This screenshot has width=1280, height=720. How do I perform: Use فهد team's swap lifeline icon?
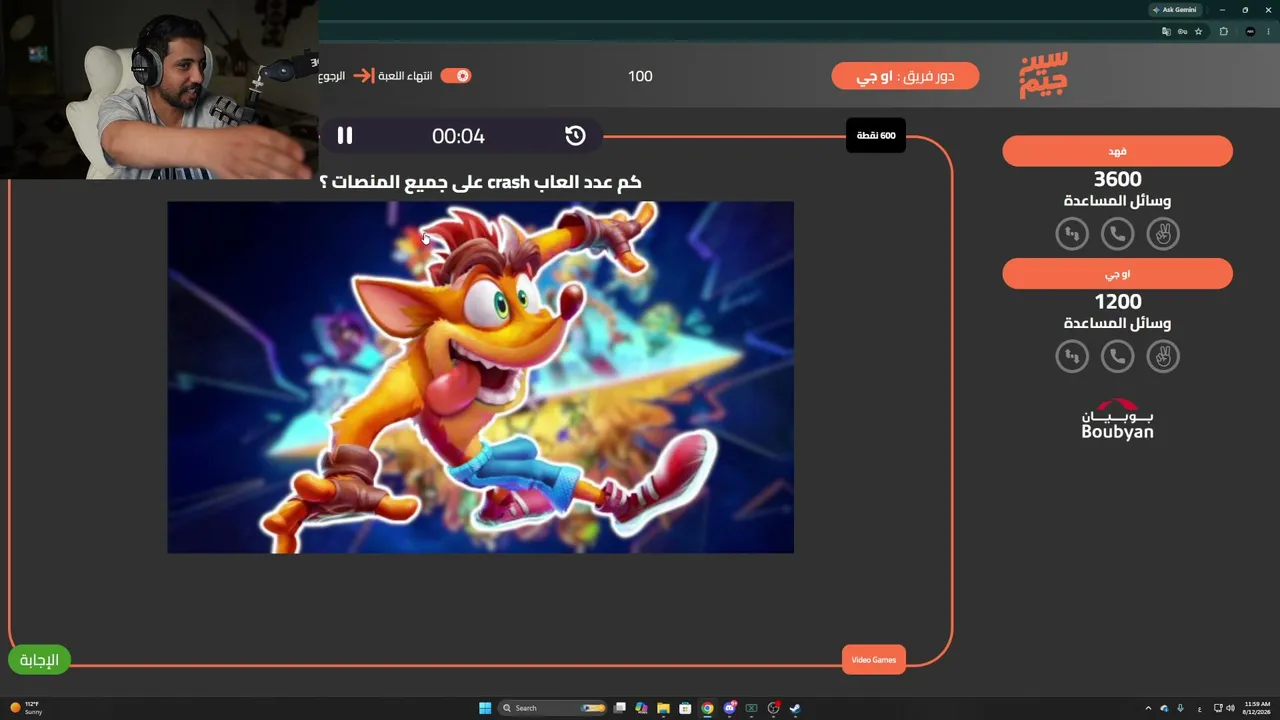click(x=1072, y=234)
